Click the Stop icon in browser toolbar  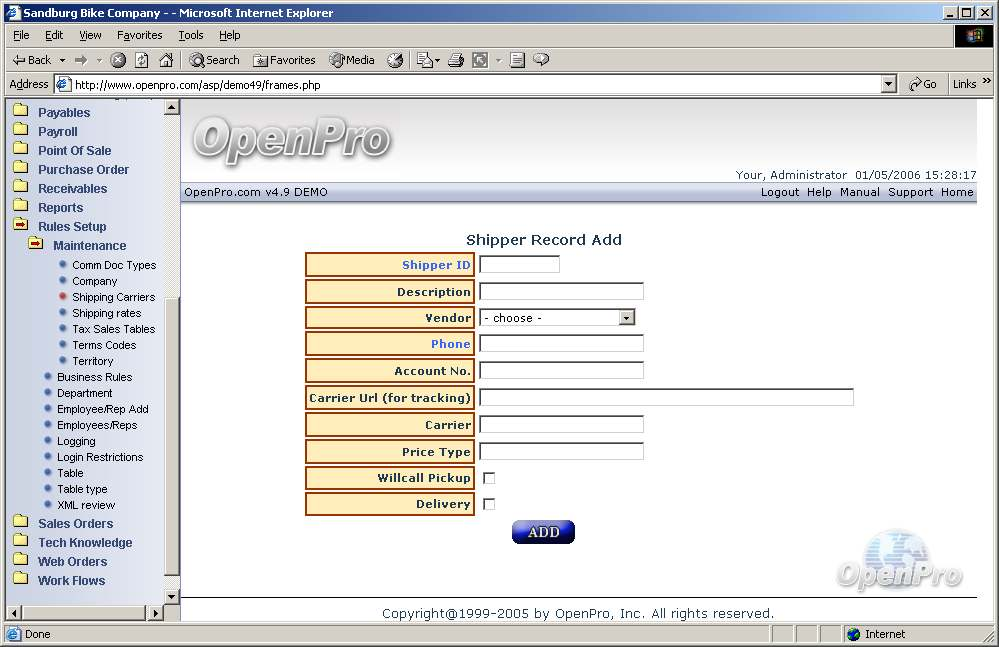click(118, 60)
